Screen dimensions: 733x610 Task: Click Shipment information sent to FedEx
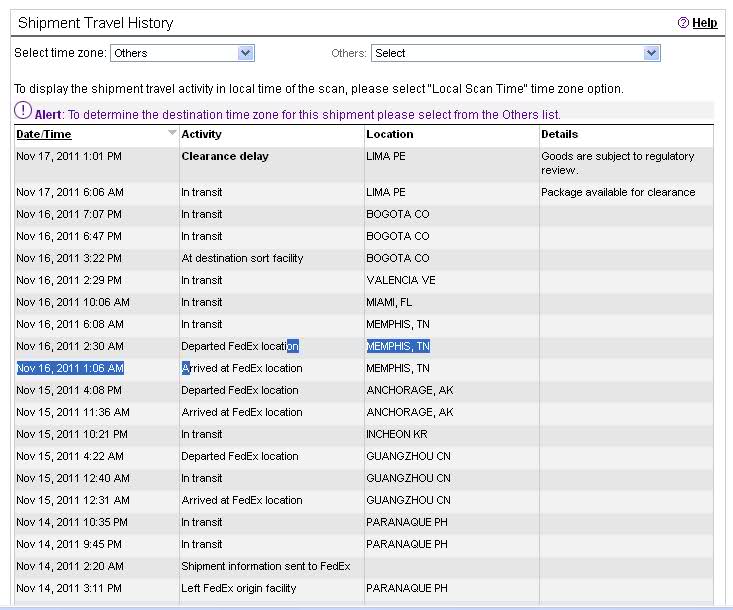pos(266,566)
